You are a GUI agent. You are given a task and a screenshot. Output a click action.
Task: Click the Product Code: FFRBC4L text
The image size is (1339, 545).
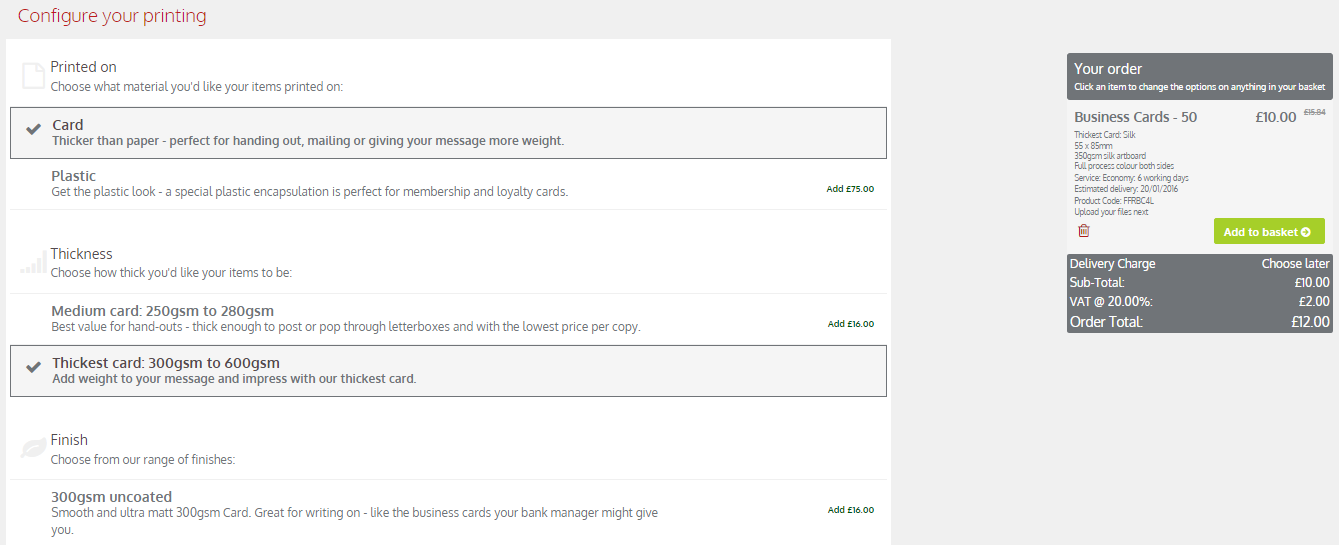1115,200
